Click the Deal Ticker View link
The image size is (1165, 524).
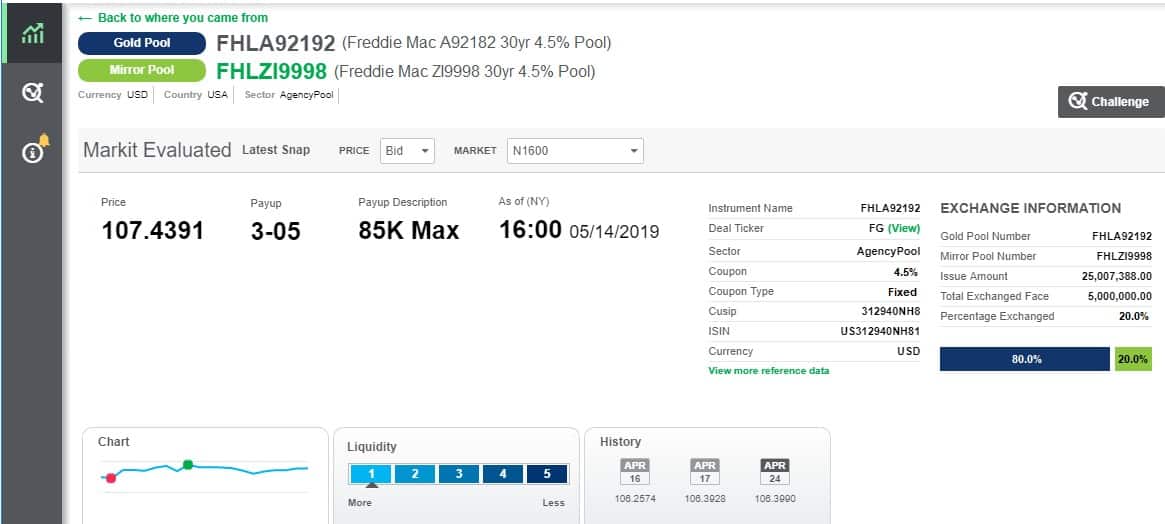[x=903, y=228]
